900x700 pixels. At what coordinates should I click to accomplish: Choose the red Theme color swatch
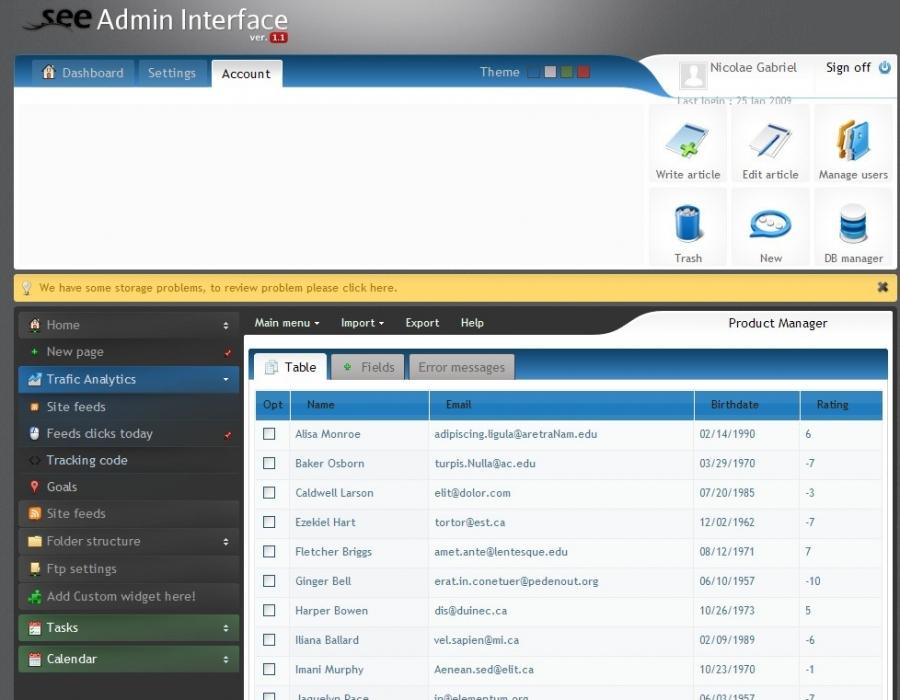[x=583, y=72]
